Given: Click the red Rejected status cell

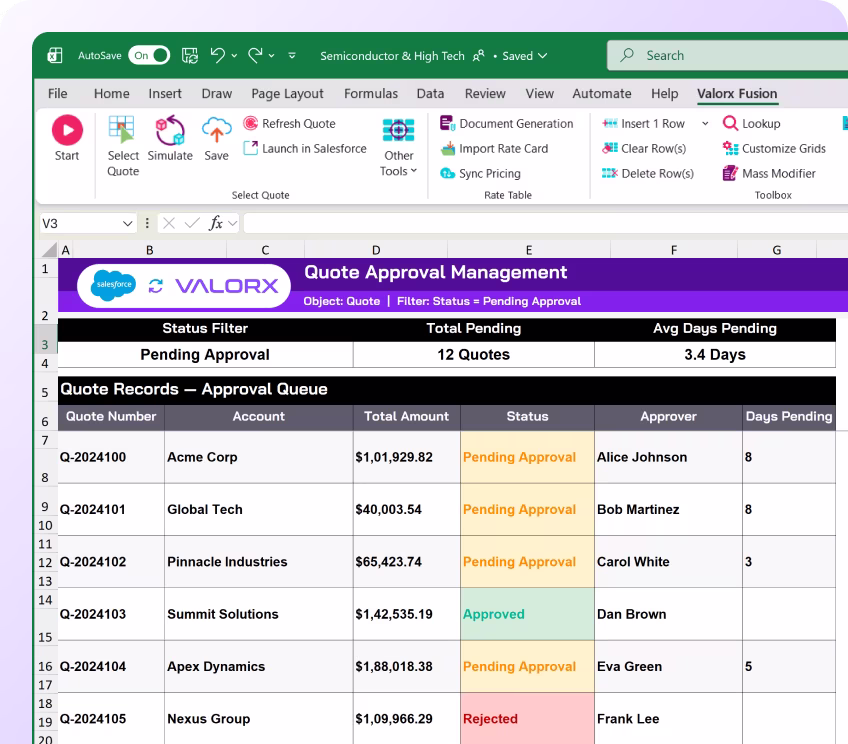Looking at the screenshot, I should pyautogui.click(x=527, y=719).
